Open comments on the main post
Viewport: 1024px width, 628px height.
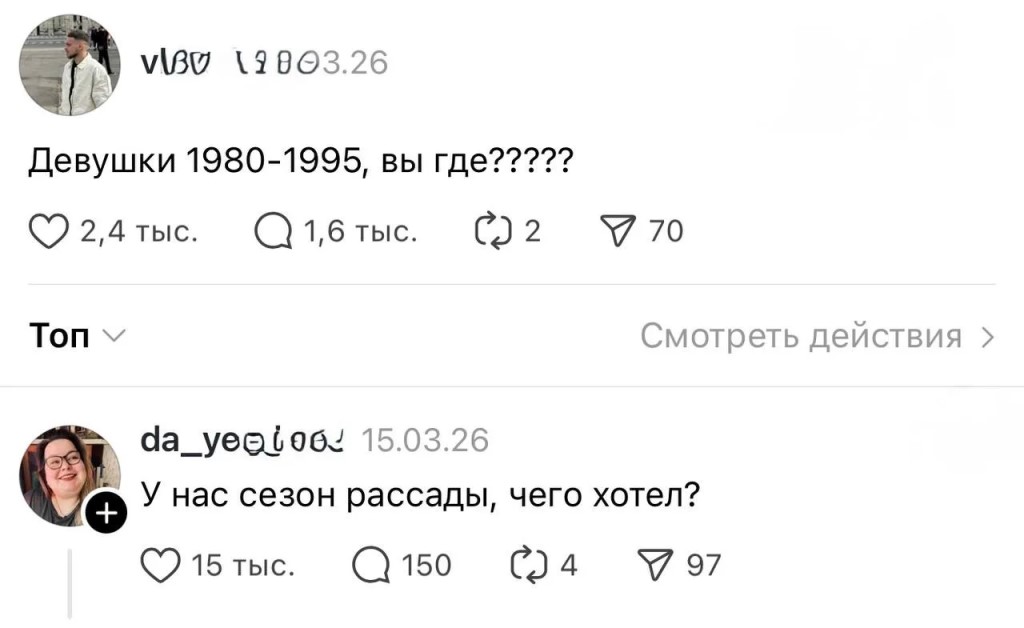pyautogui.click(x=273, y=232)
